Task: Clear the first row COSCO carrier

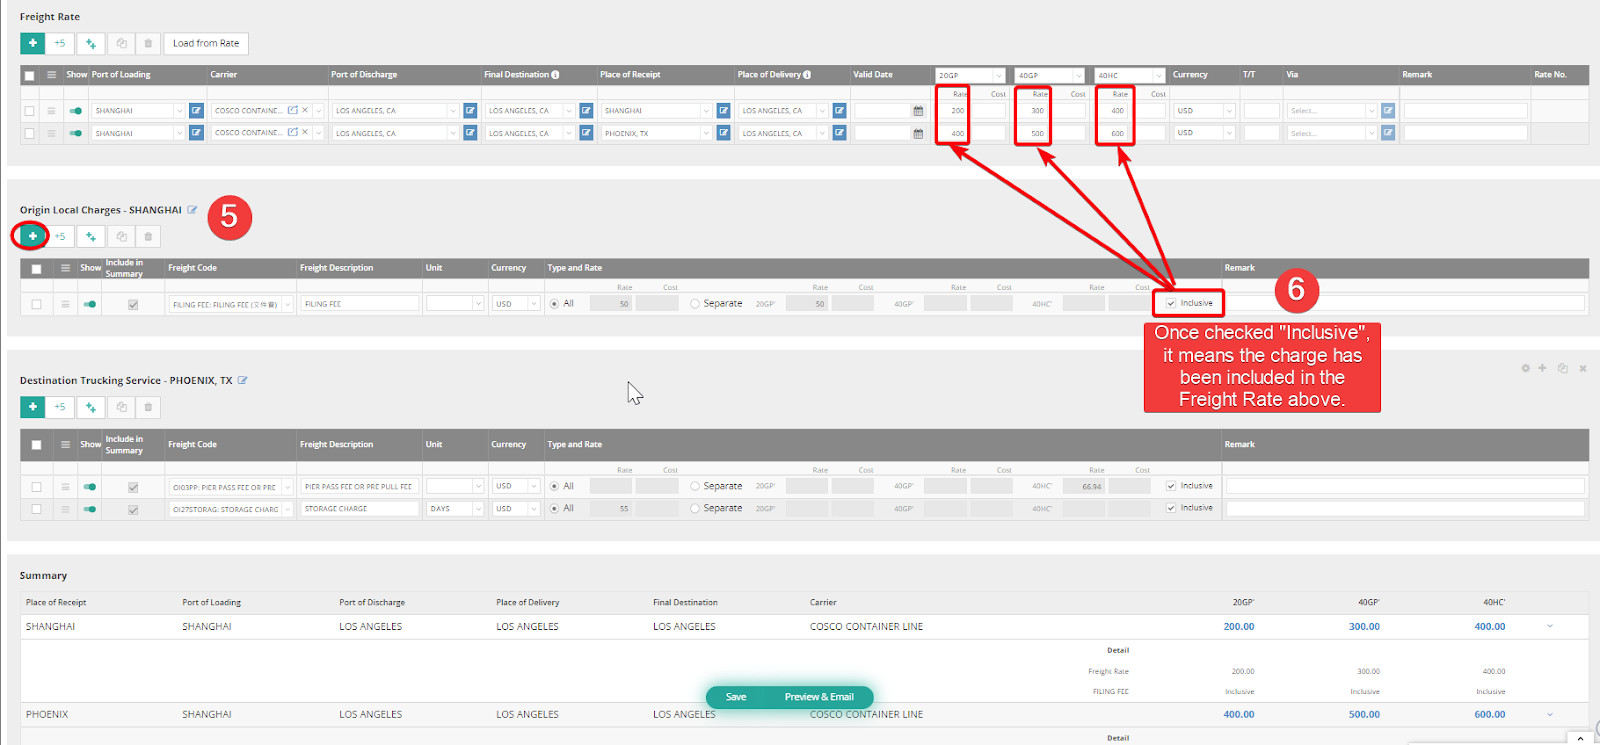Action: tap(305, 110)
